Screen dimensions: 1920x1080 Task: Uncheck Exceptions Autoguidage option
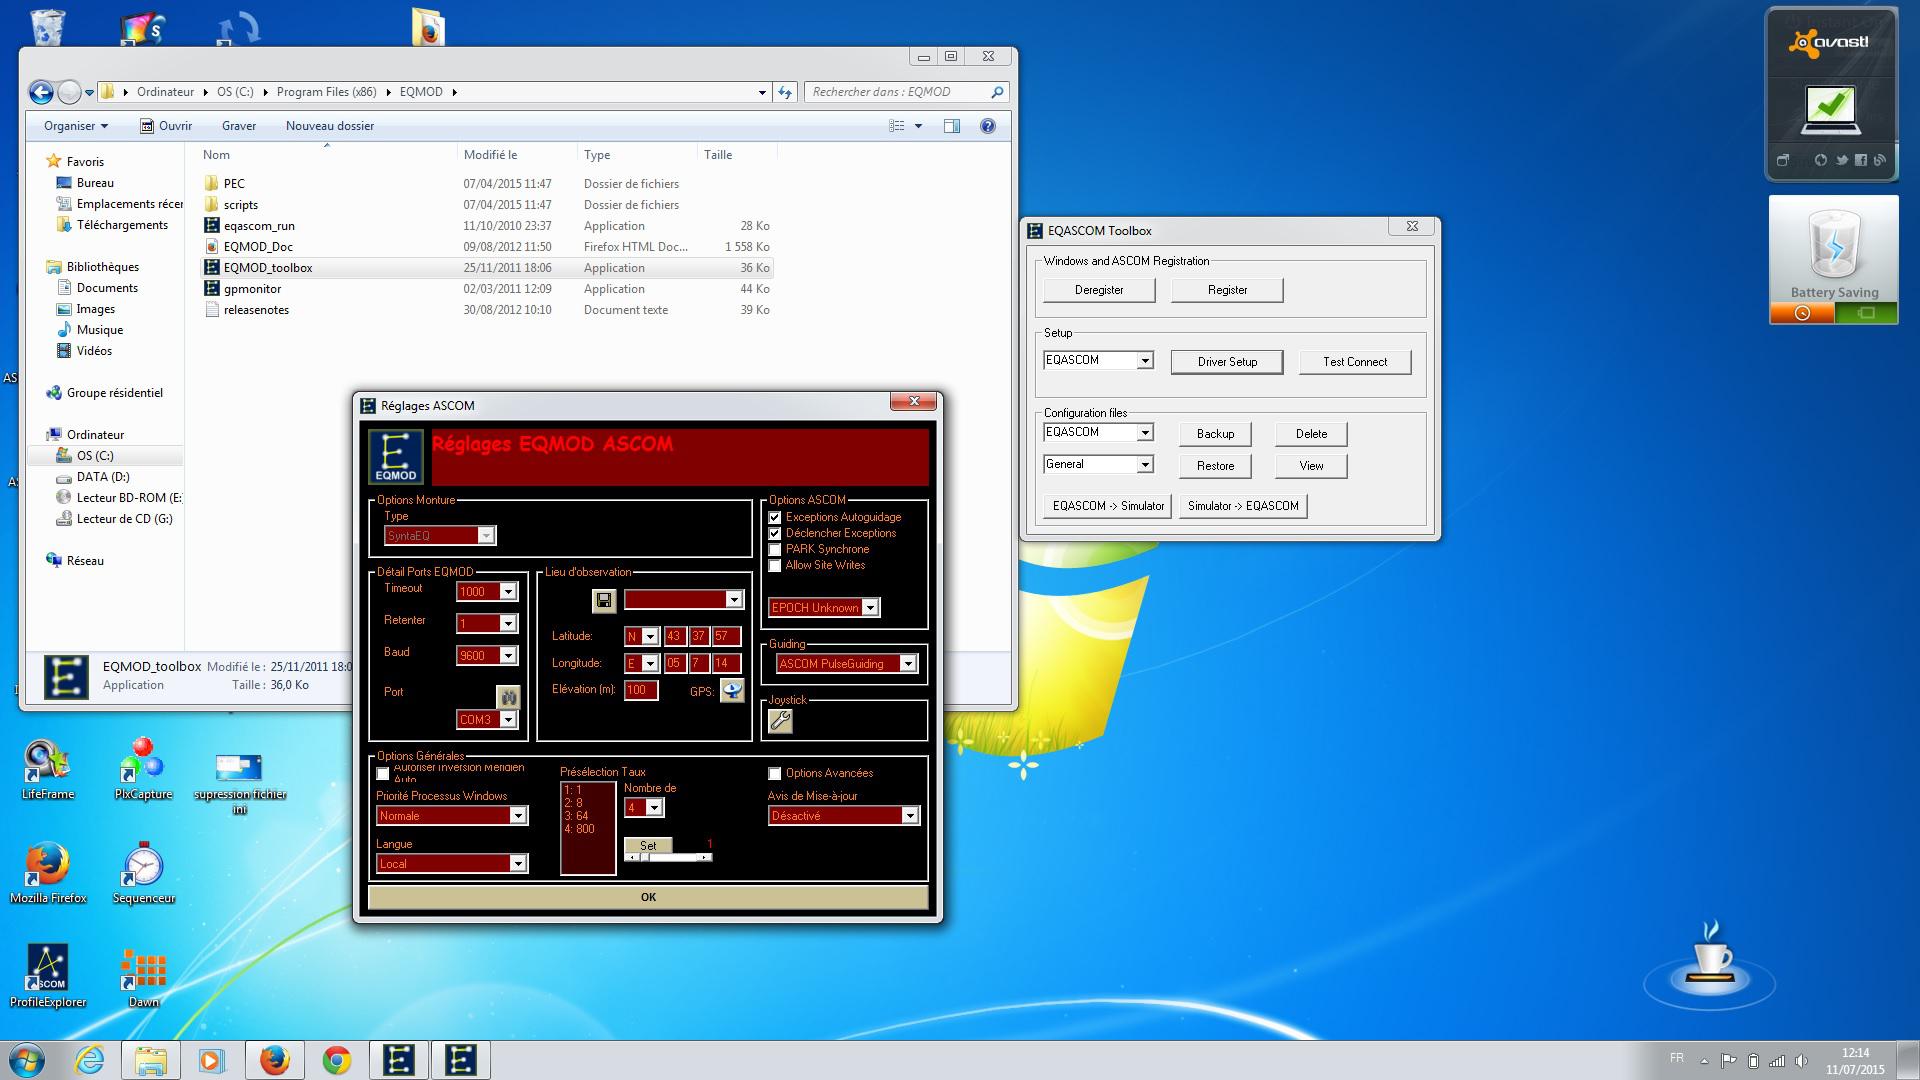[775, 518]
